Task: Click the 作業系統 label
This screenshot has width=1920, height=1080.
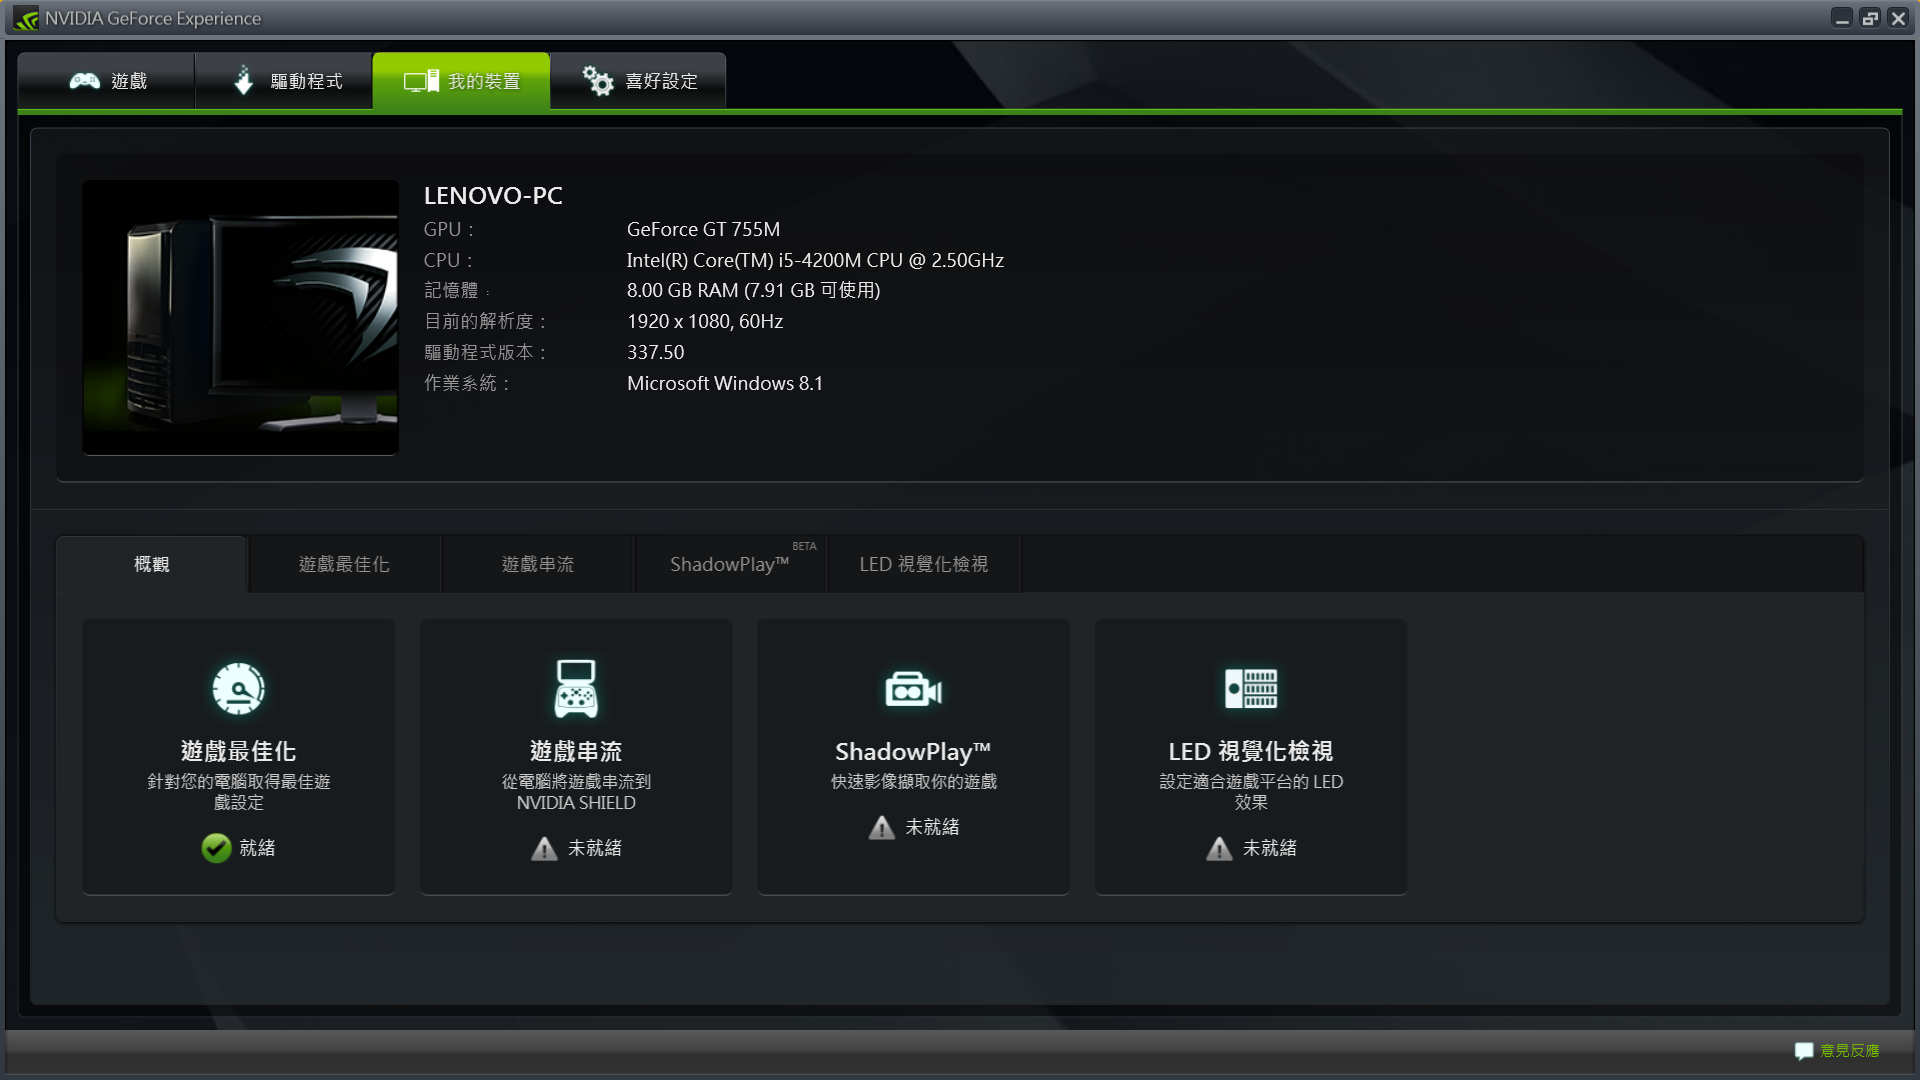Action: click(x=467, y=383)
